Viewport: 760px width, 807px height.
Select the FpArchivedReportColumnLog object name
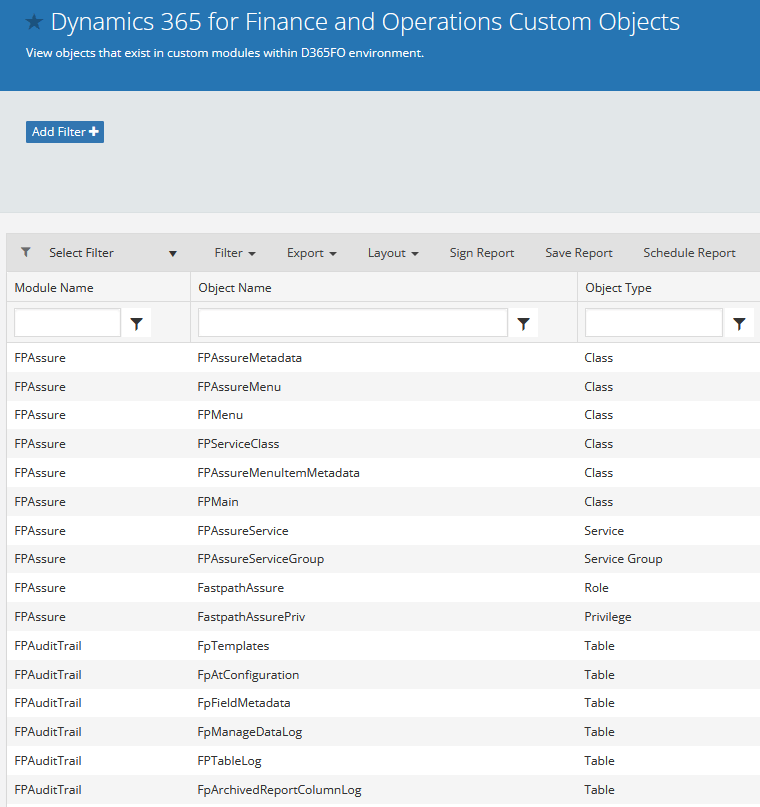click(279, 790)
